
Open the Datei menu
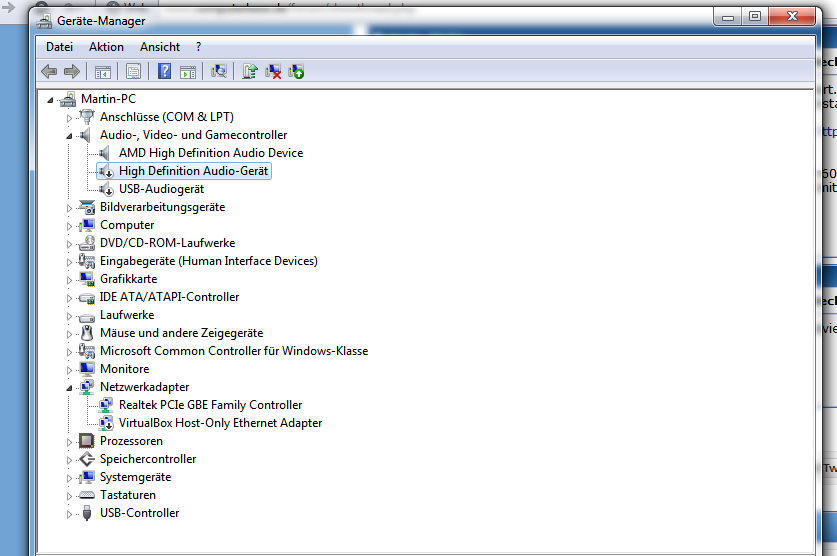pos(59,47)
